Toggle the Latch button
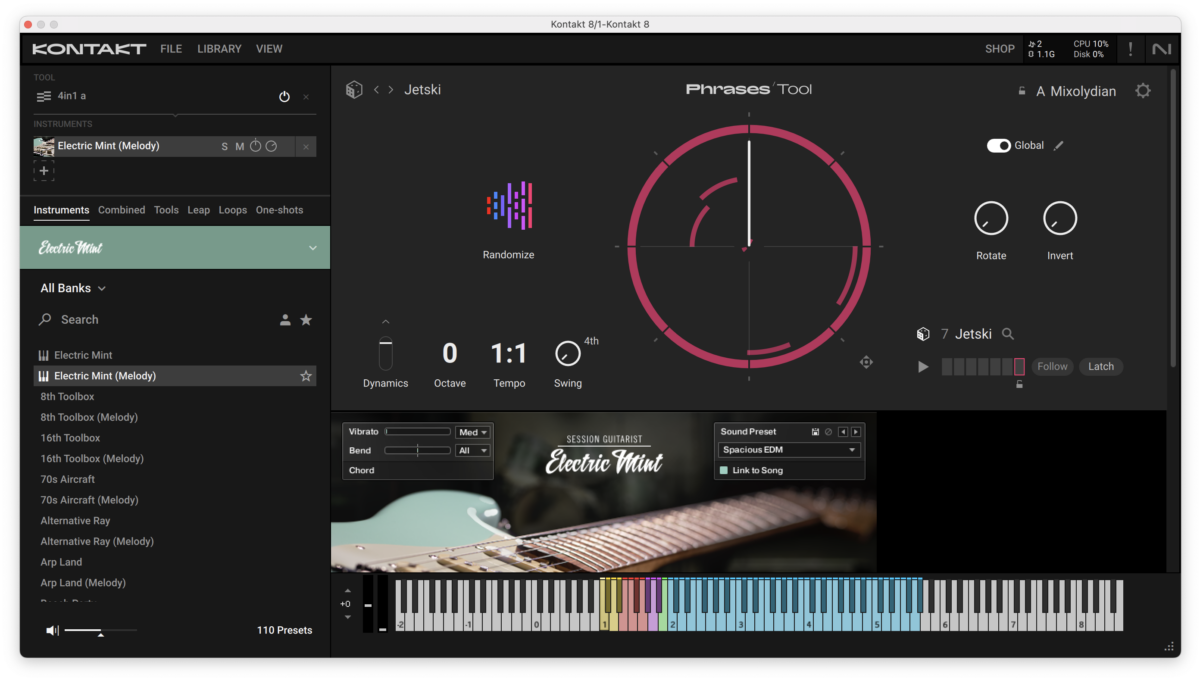 tap(1101, 367)
